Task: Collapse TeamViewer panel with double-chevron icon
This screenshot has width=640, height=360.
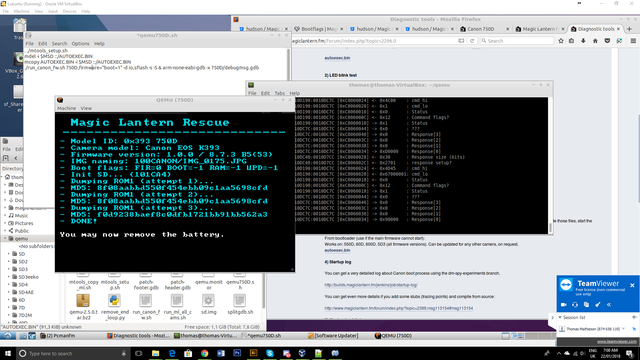Action: (609, 304)
